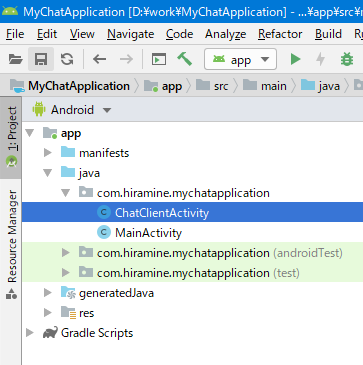
Task: Collapse the java folder
Action: tap(48, 173)
